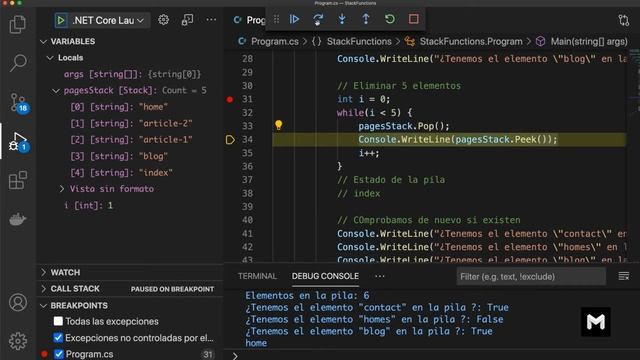
Task: Select the [1] "article-2" stack item
Action: [131, 123]
